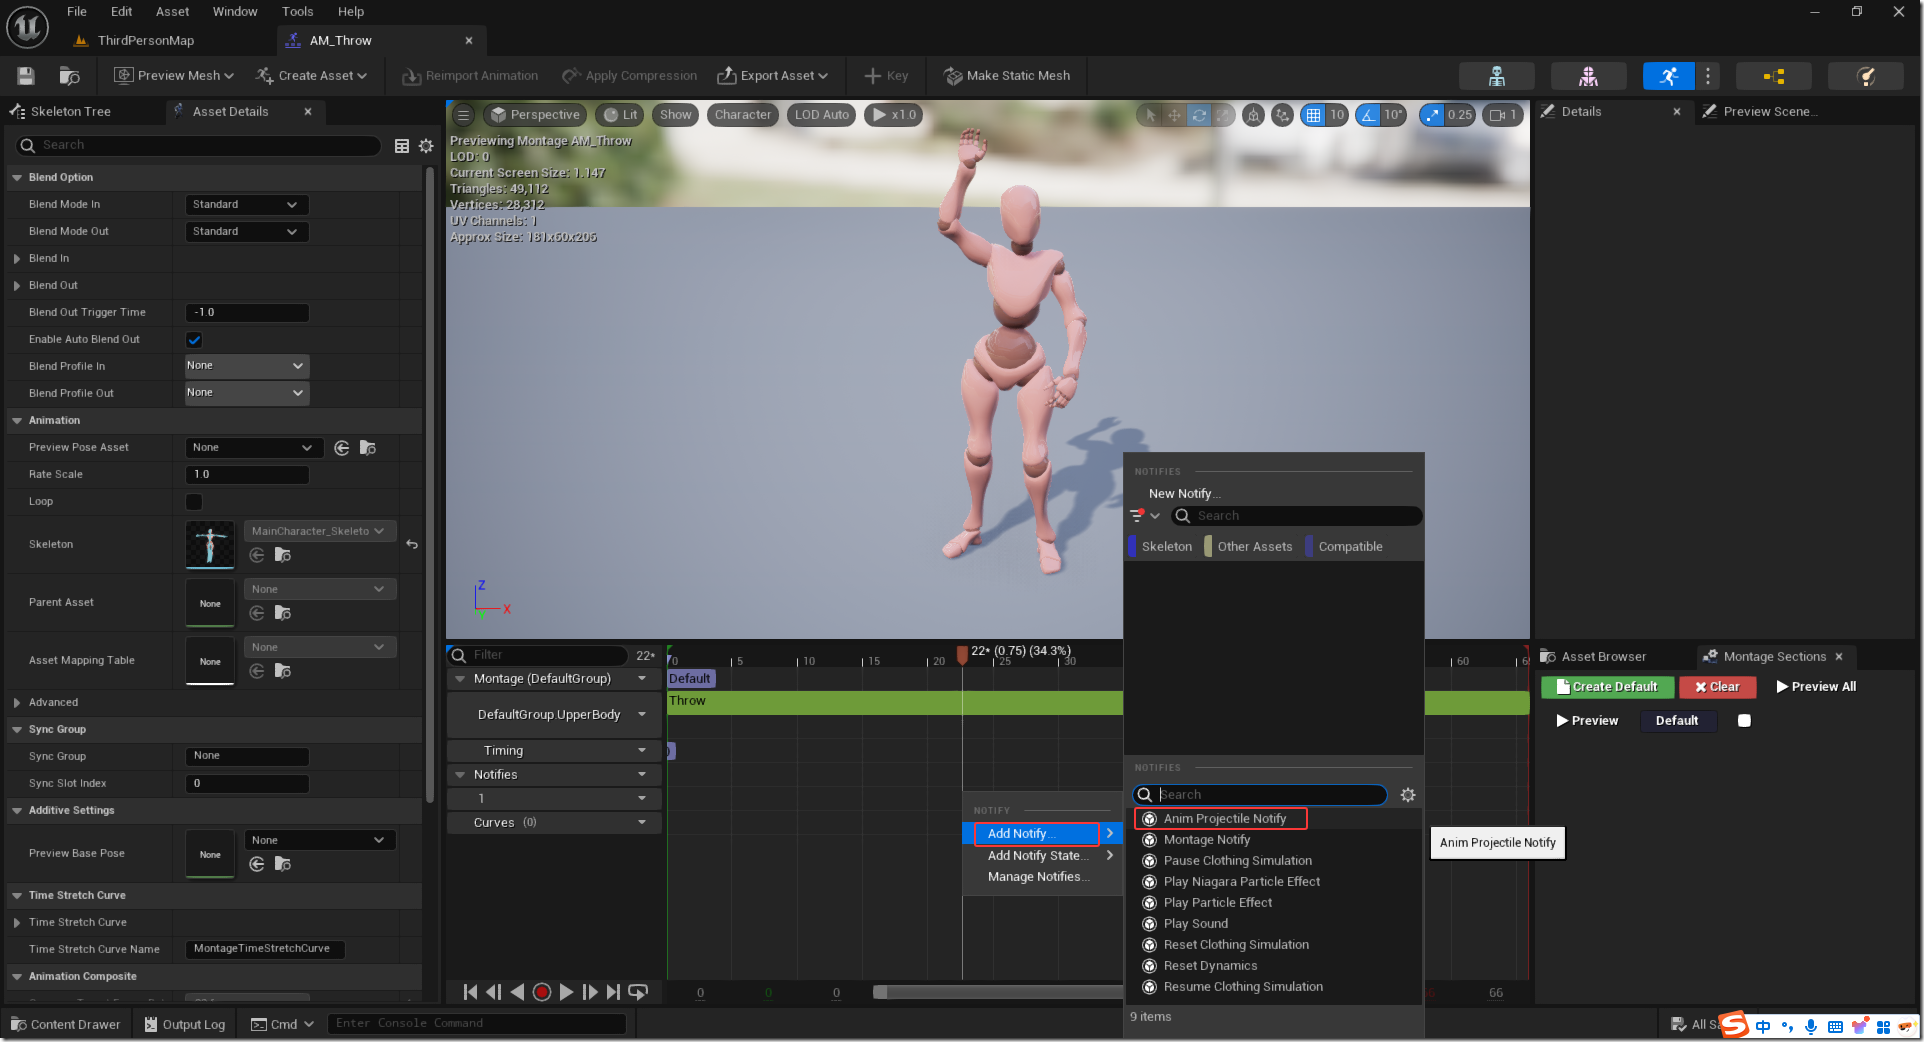The width and height of the screenshot is (1924, 1042).
Task: Click the Rate Scale value field
Action: click(x=247, y=475)
